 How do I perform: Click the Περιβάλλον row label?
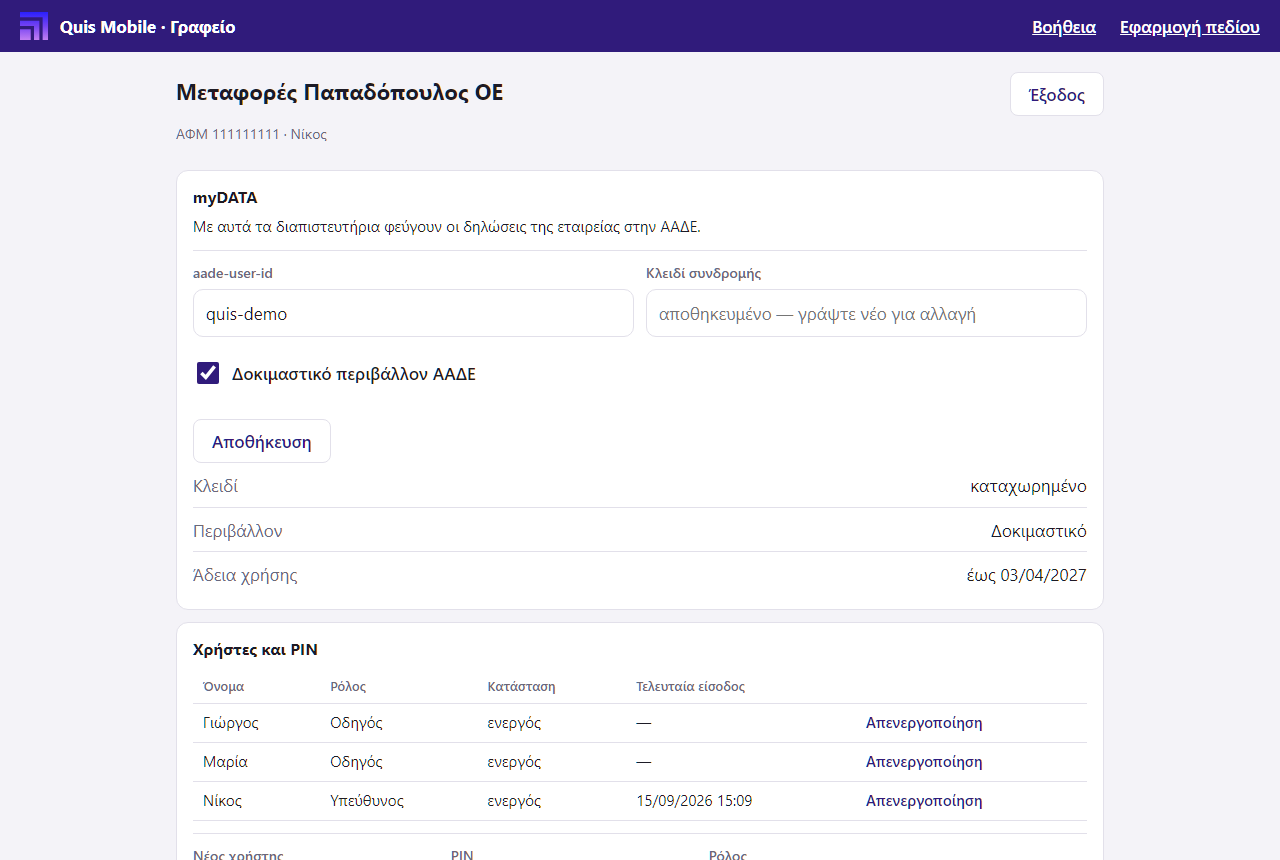(x=238, y=531)
